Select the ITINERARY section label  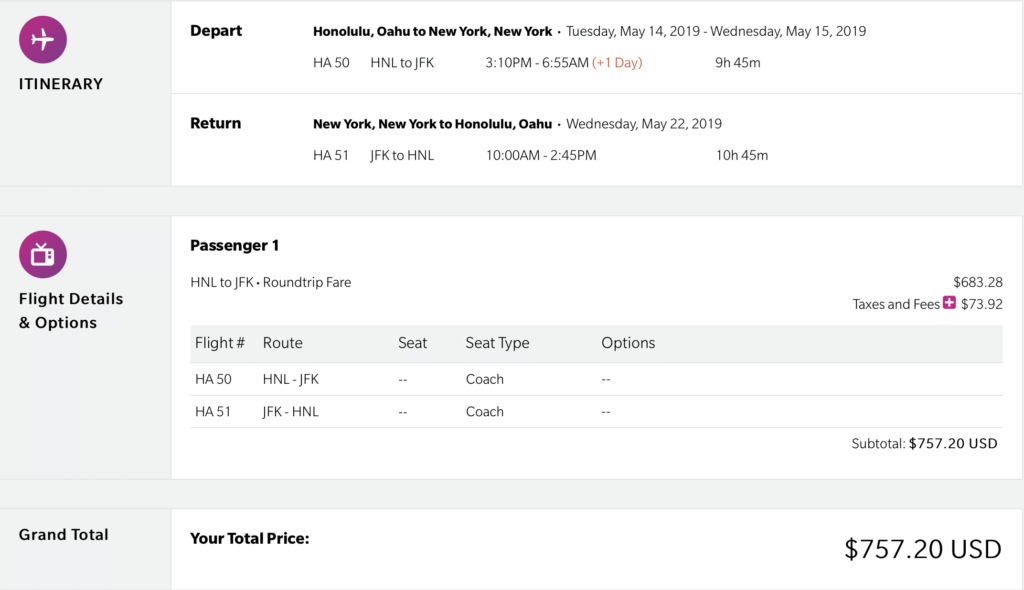[x=61, y=84]
